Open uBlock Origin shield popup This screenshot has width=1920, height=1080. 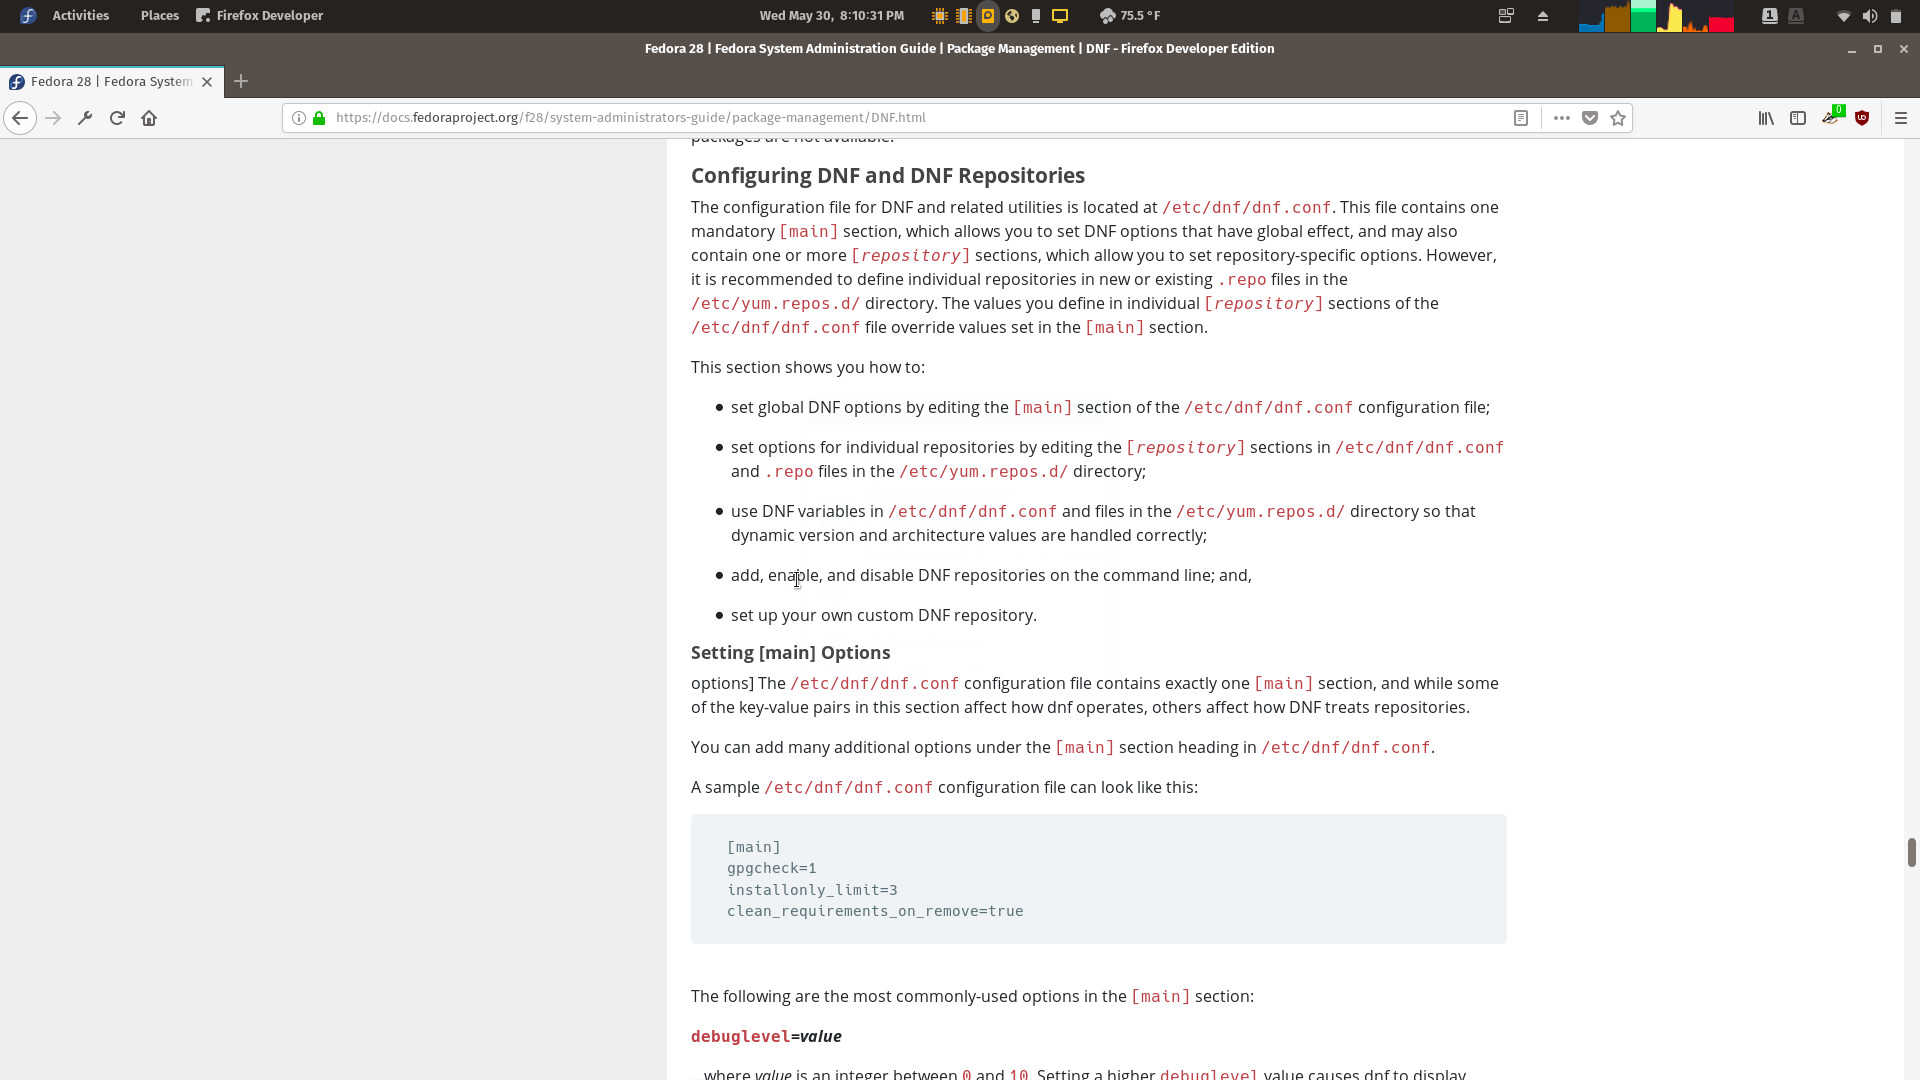point(1862,118)
